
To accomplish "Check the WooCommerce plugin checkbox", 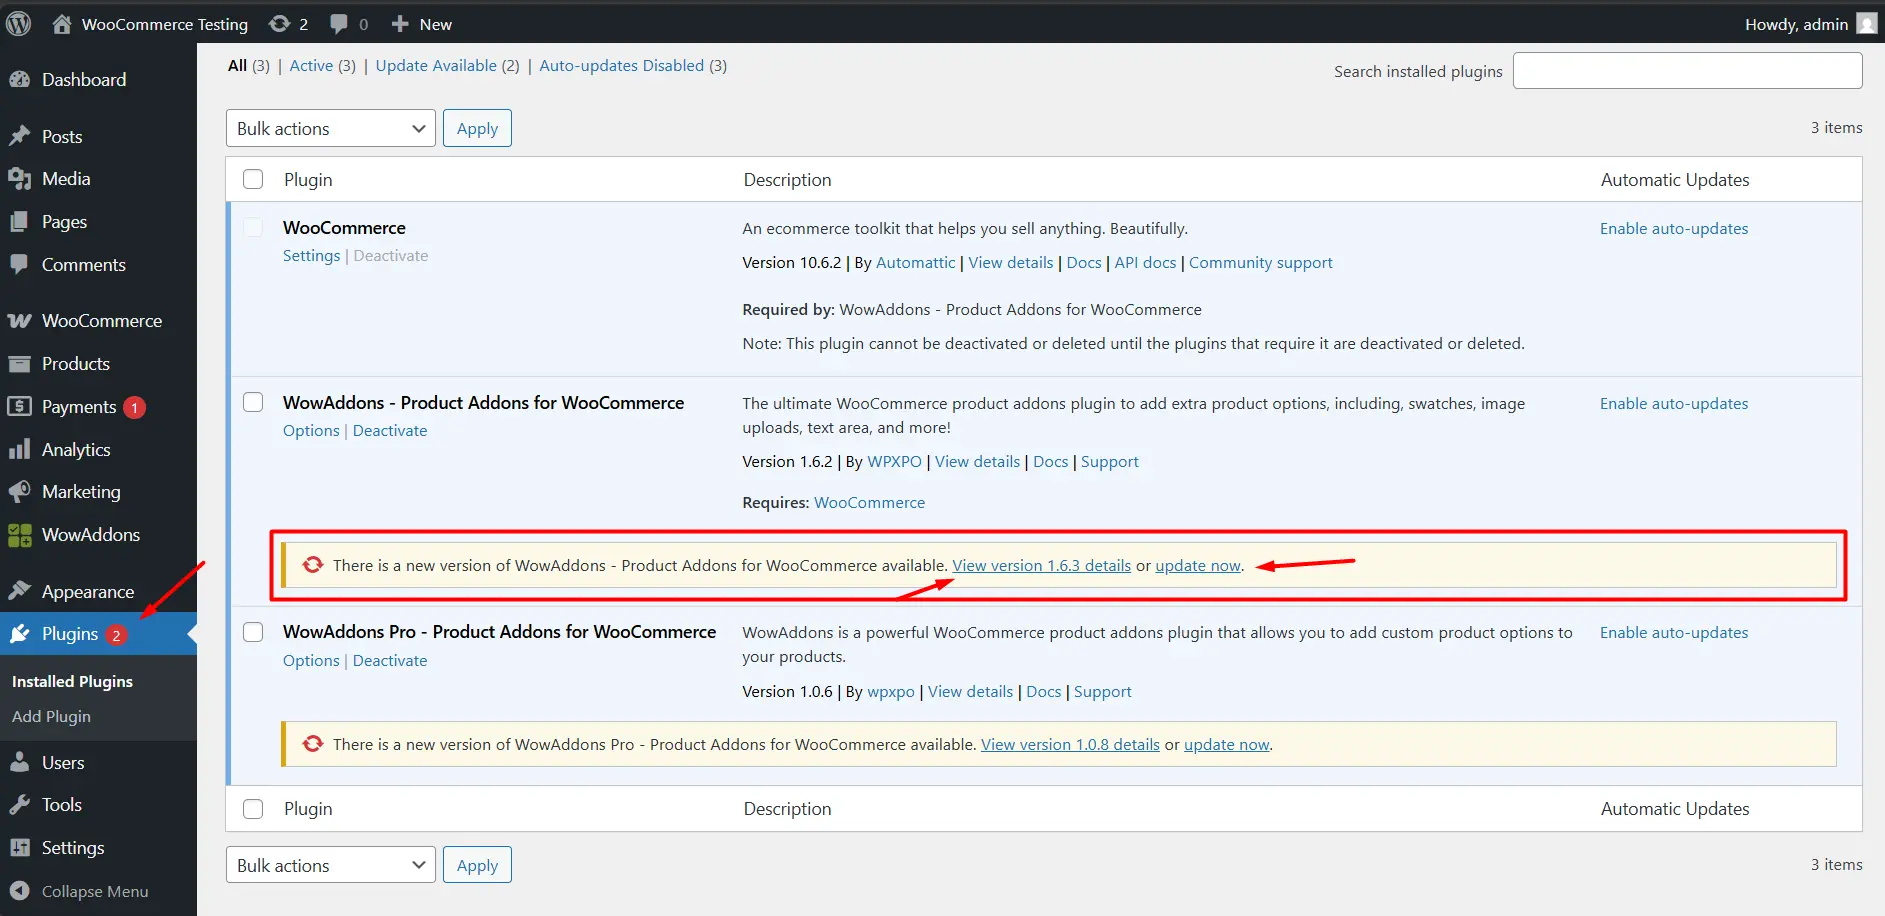I will [x=253, y=227].
